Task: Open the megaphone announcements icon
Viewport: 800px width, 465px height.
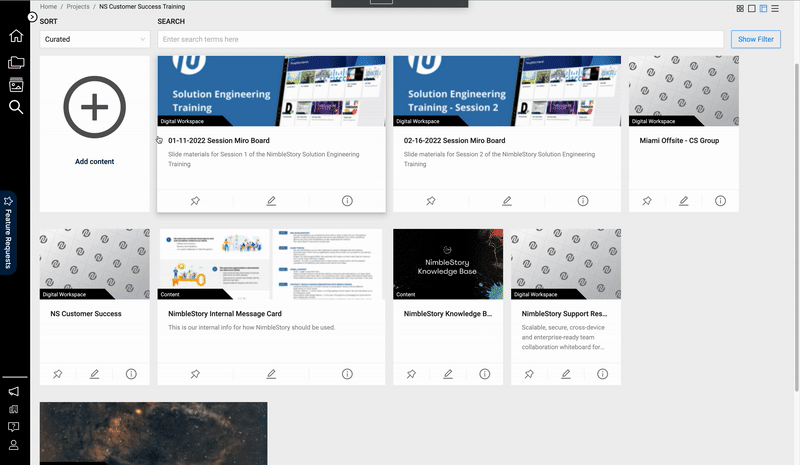Action: [x=14, y=391]
